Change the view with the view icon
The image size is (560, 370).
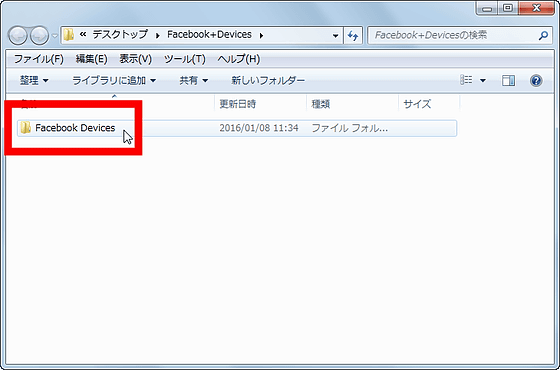pos(466,80)
